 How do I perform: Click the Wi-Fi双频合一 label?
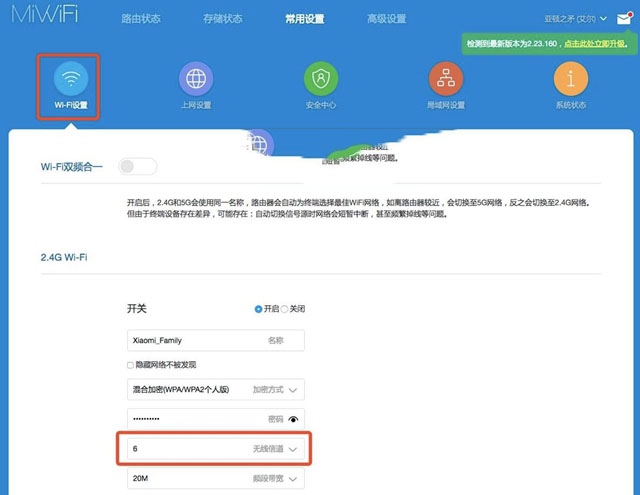71,167
